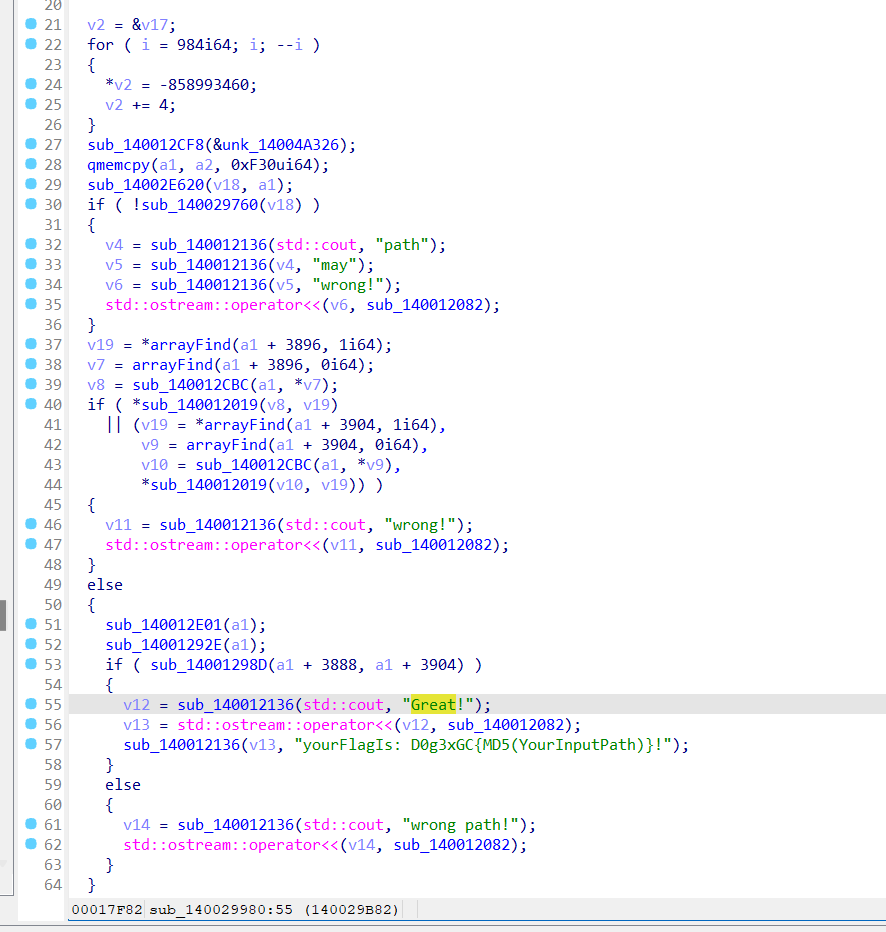The width and height of the screenshot is (886, 932).
Task: Click status bar offset 00017F82
Action: [107, 909]
